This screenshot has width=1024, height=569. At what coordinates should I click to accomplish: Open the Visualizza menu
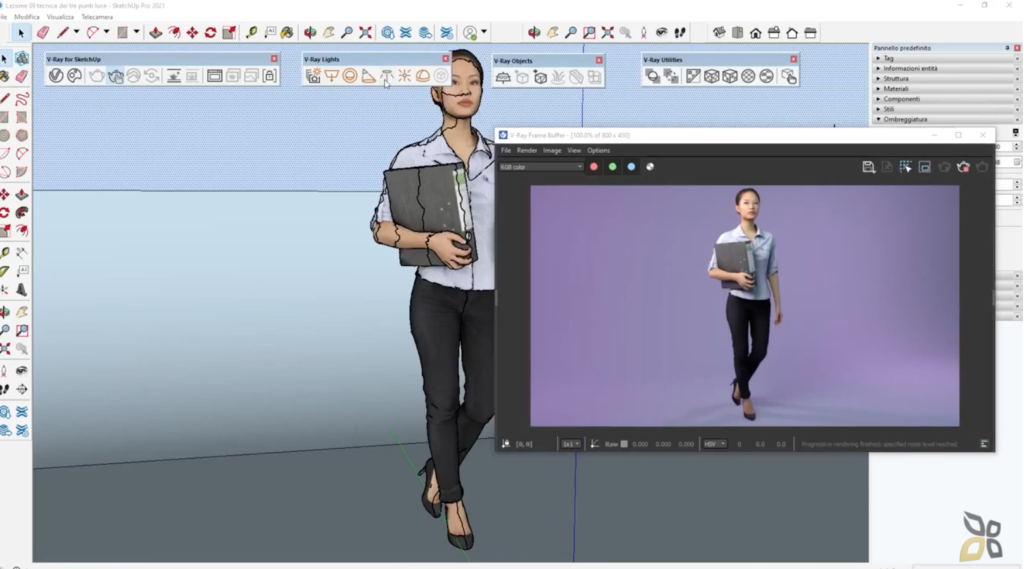tap(60, 17)
